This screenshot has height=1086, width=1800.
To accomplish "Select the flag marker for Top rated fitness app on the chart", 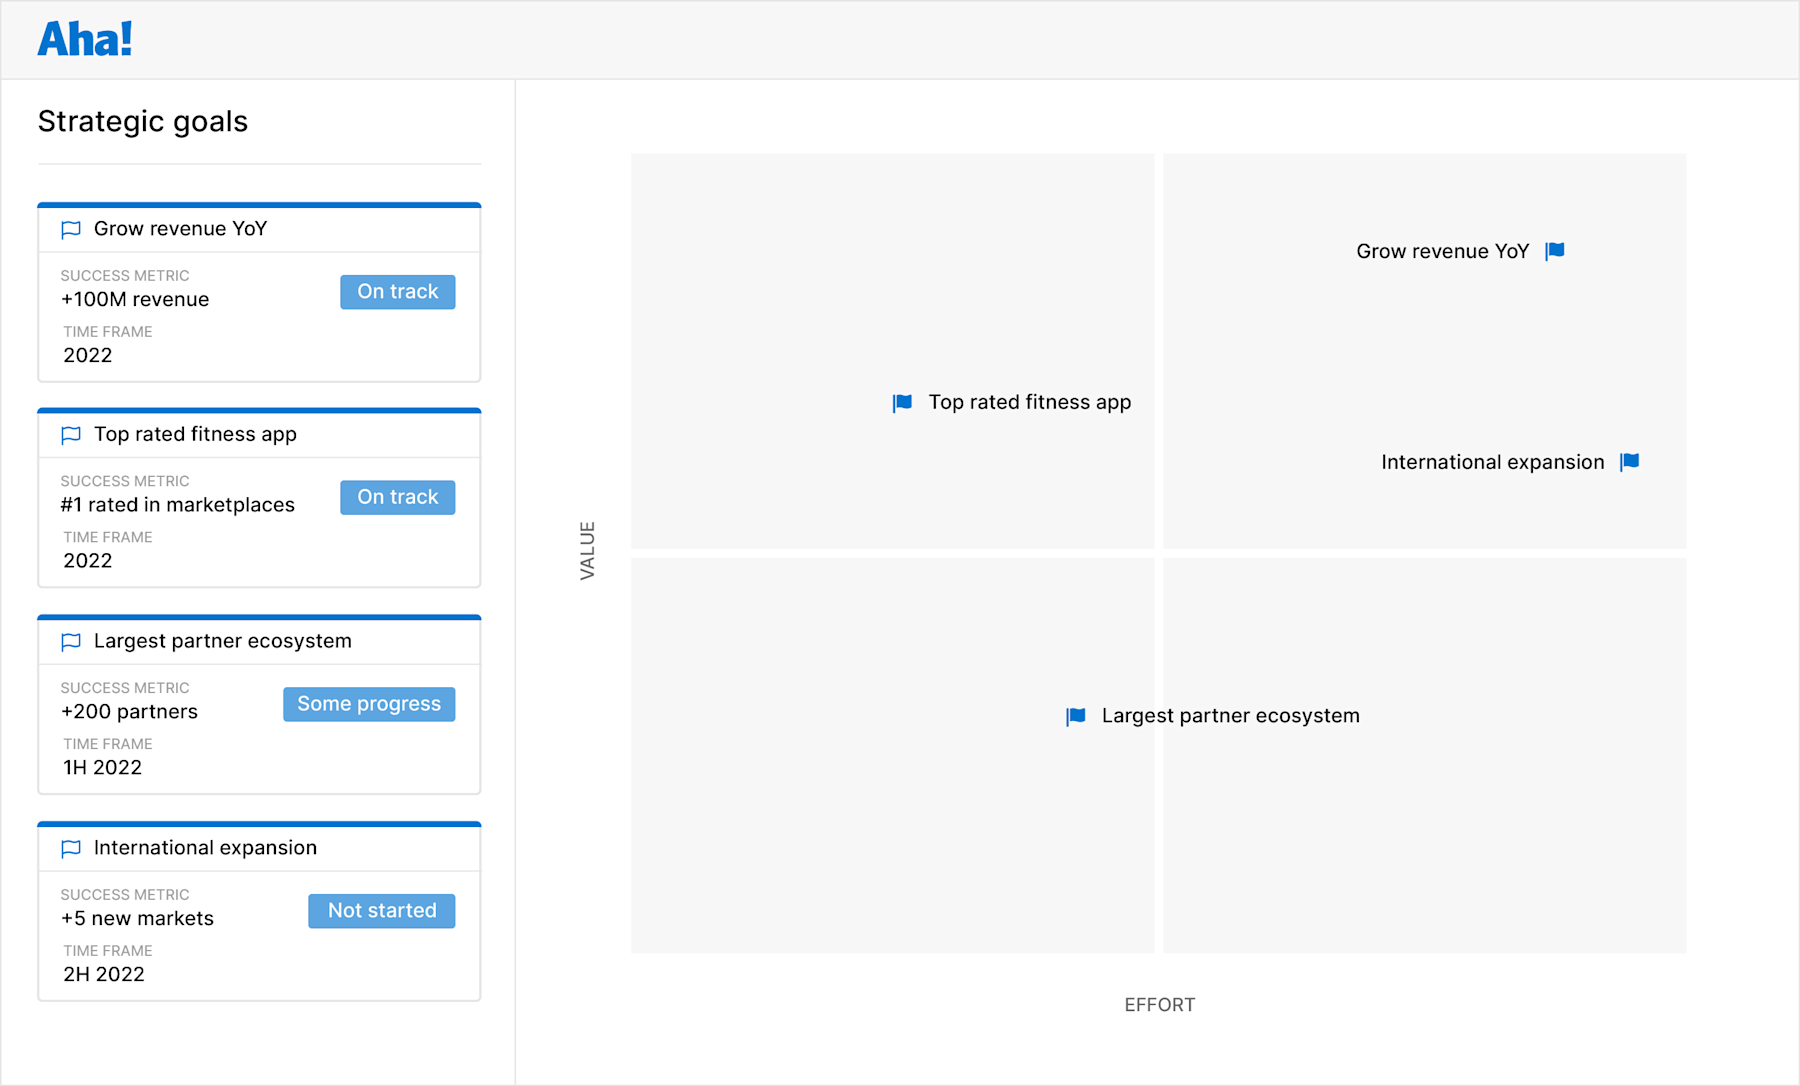I will [x=901, y=402].
